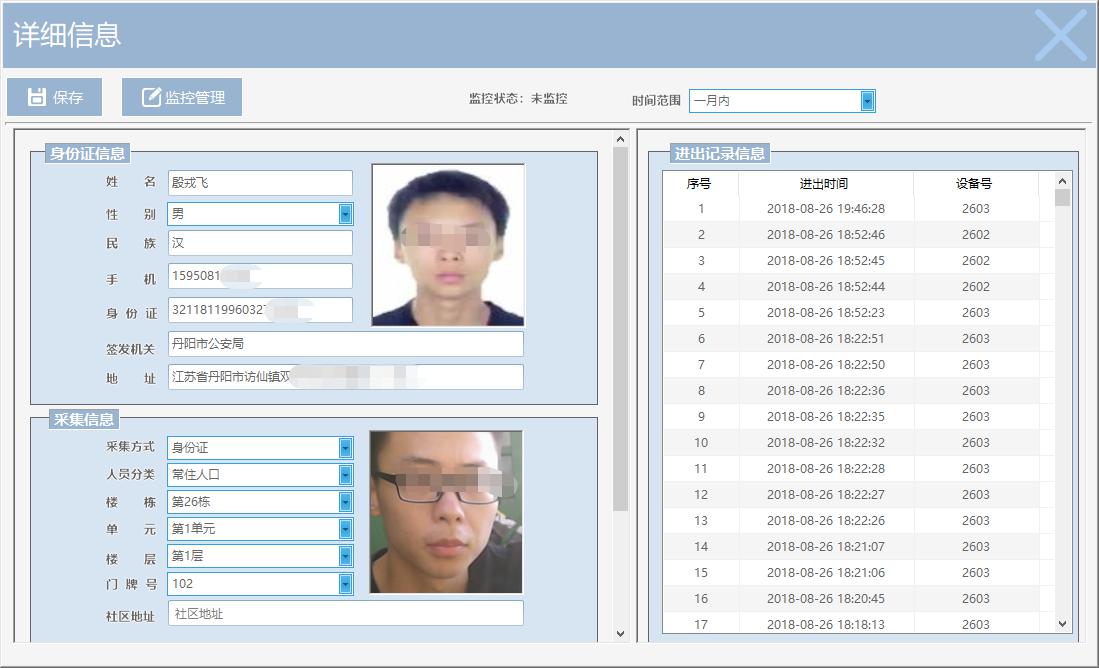Image resolution: width=1099 pixels, height=668 pixels.
Task: Open the 性别 dropdown arrow
Action: pyautogui.click(x=345, y=214)
